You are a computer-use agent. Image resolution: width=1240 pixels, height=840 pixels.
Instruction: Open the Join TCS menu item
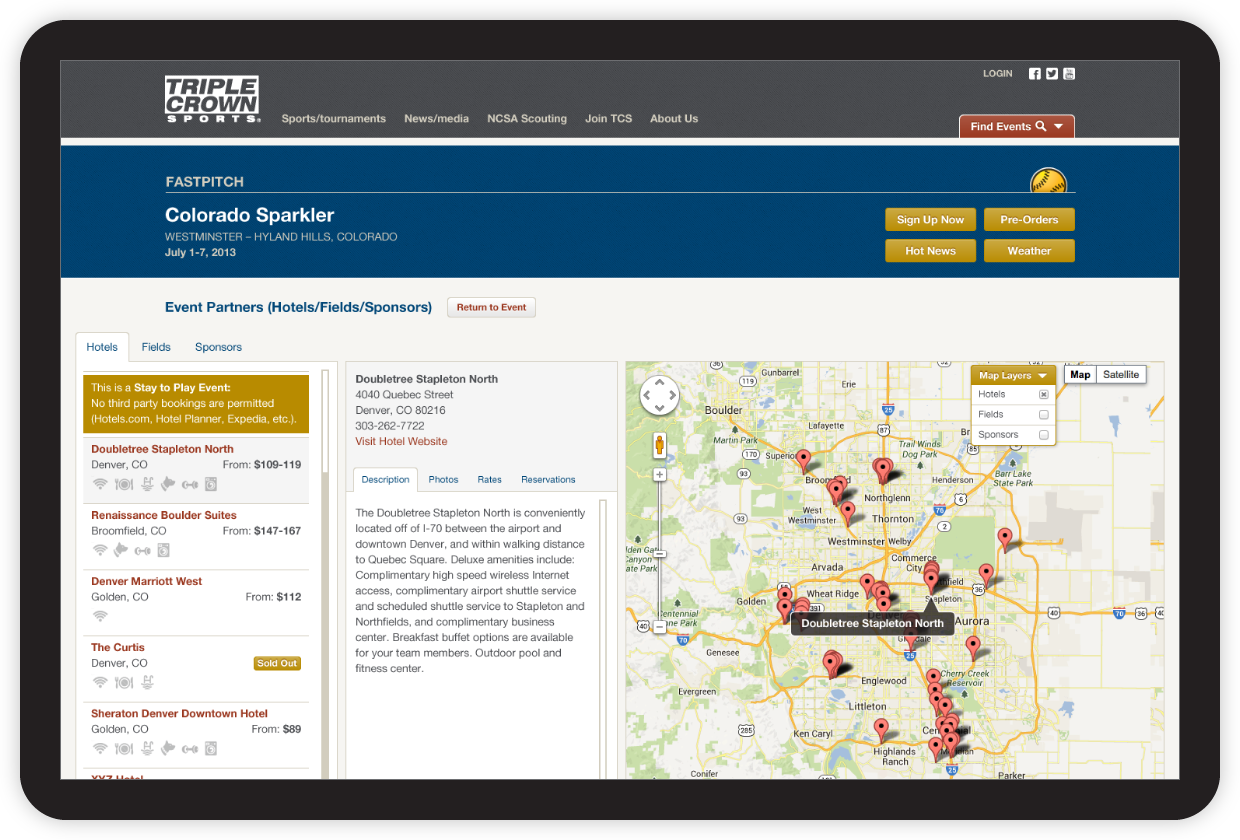pyautogui.click(x=608, y=118)
